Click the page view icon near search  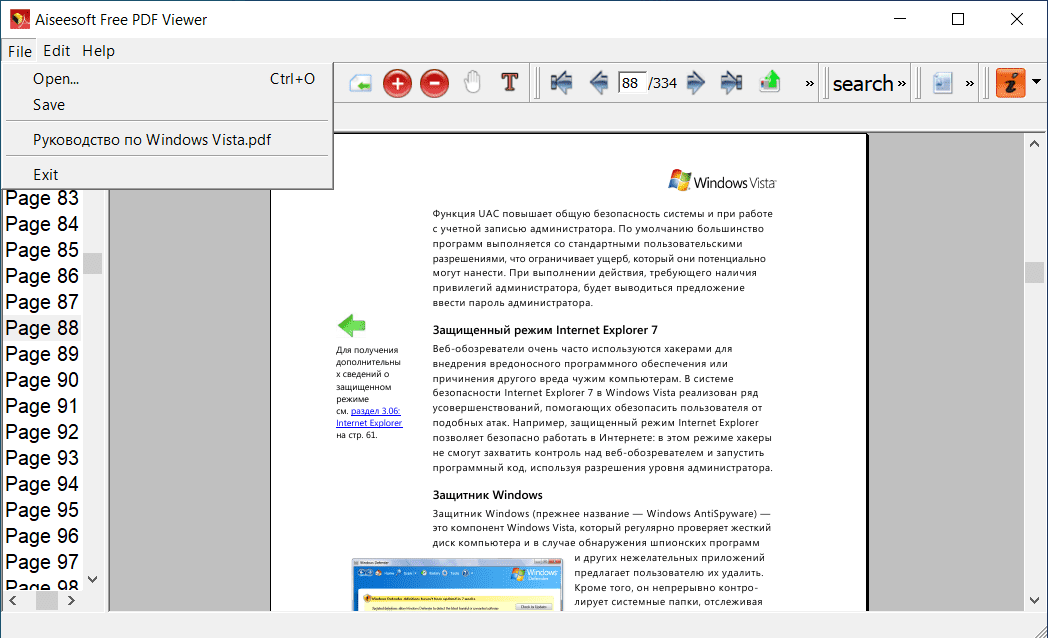point(942,83)
